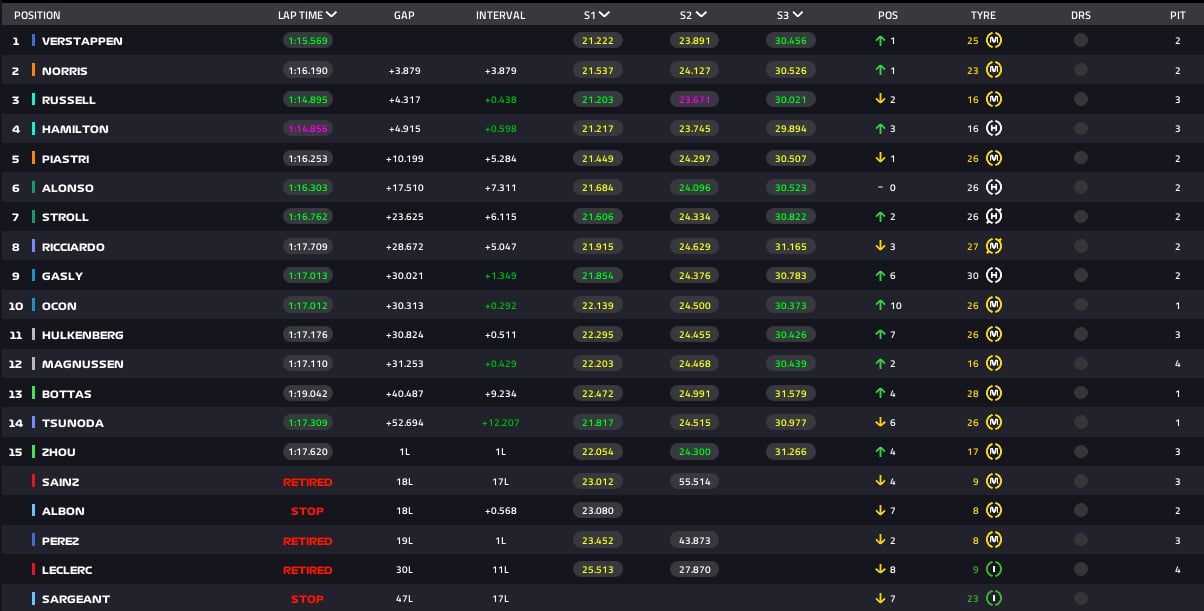Click Norris's +3.879 gap value
The image size is (1204, 611).
point(404,70)
